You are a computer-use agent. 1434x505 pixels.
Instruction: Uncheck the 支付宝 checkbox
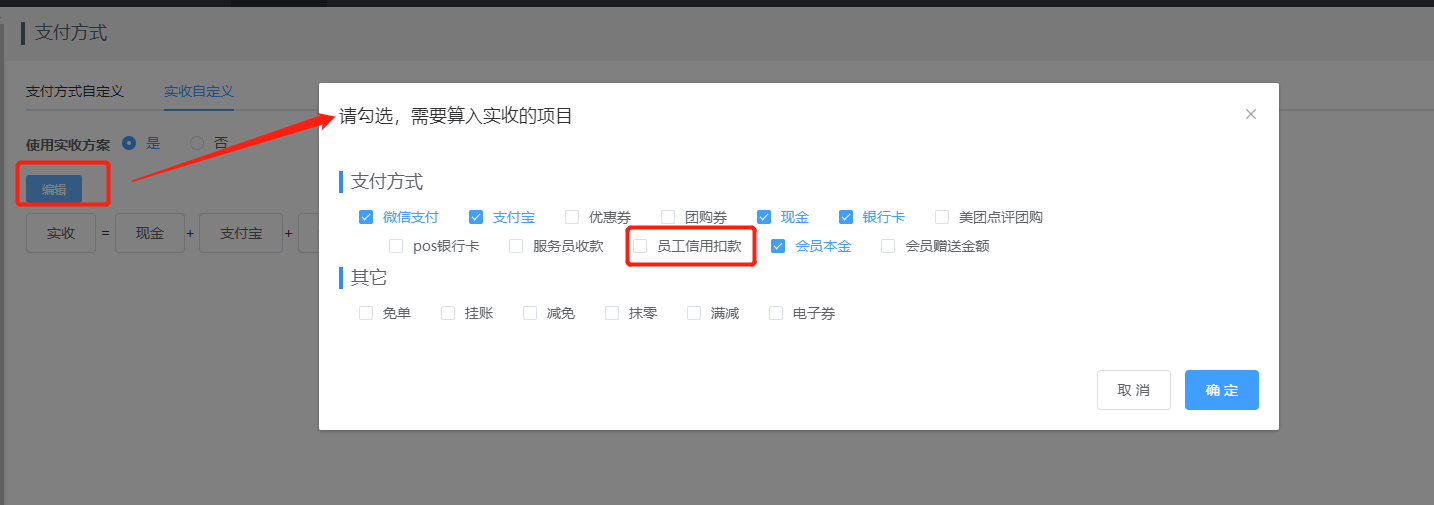coord(476,217)
